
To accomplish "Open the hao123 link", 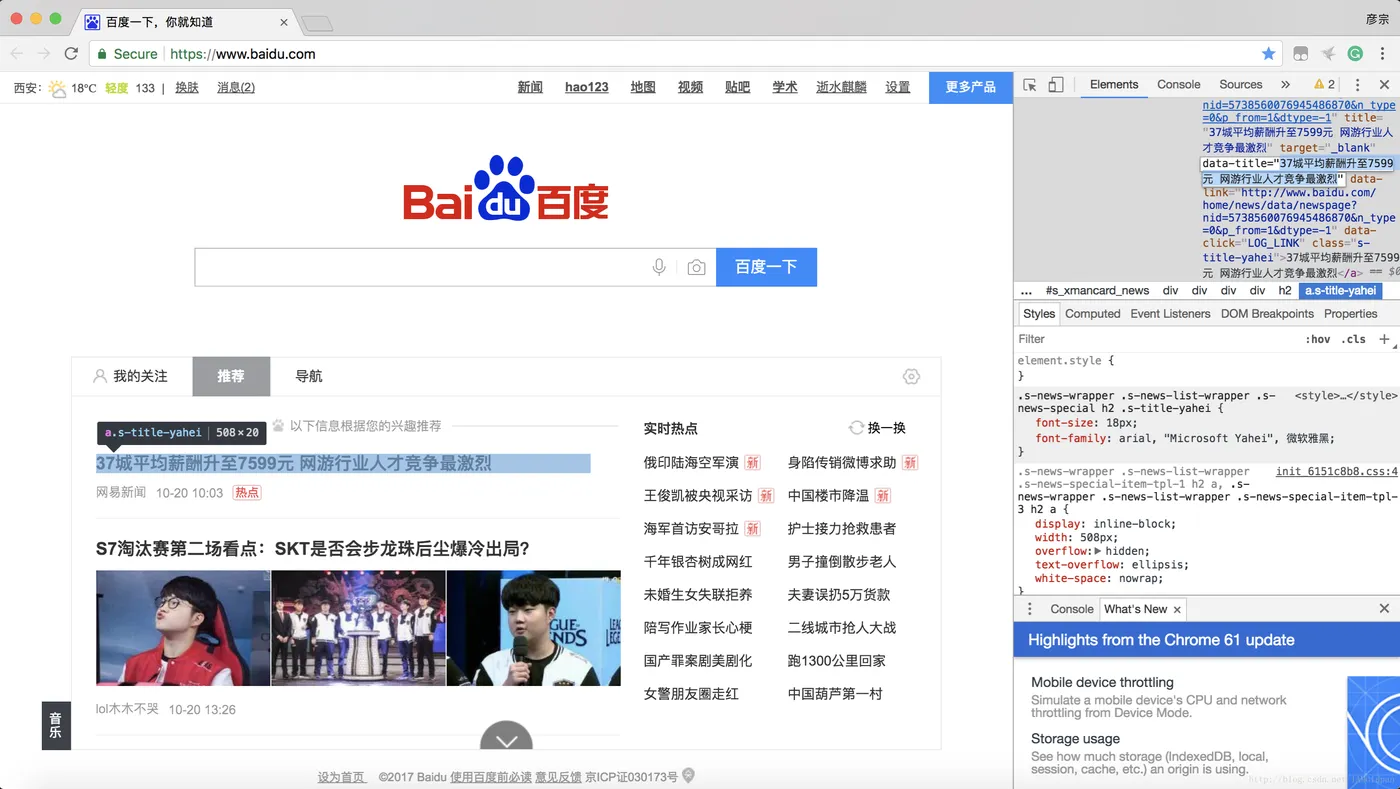I will 586,88.
